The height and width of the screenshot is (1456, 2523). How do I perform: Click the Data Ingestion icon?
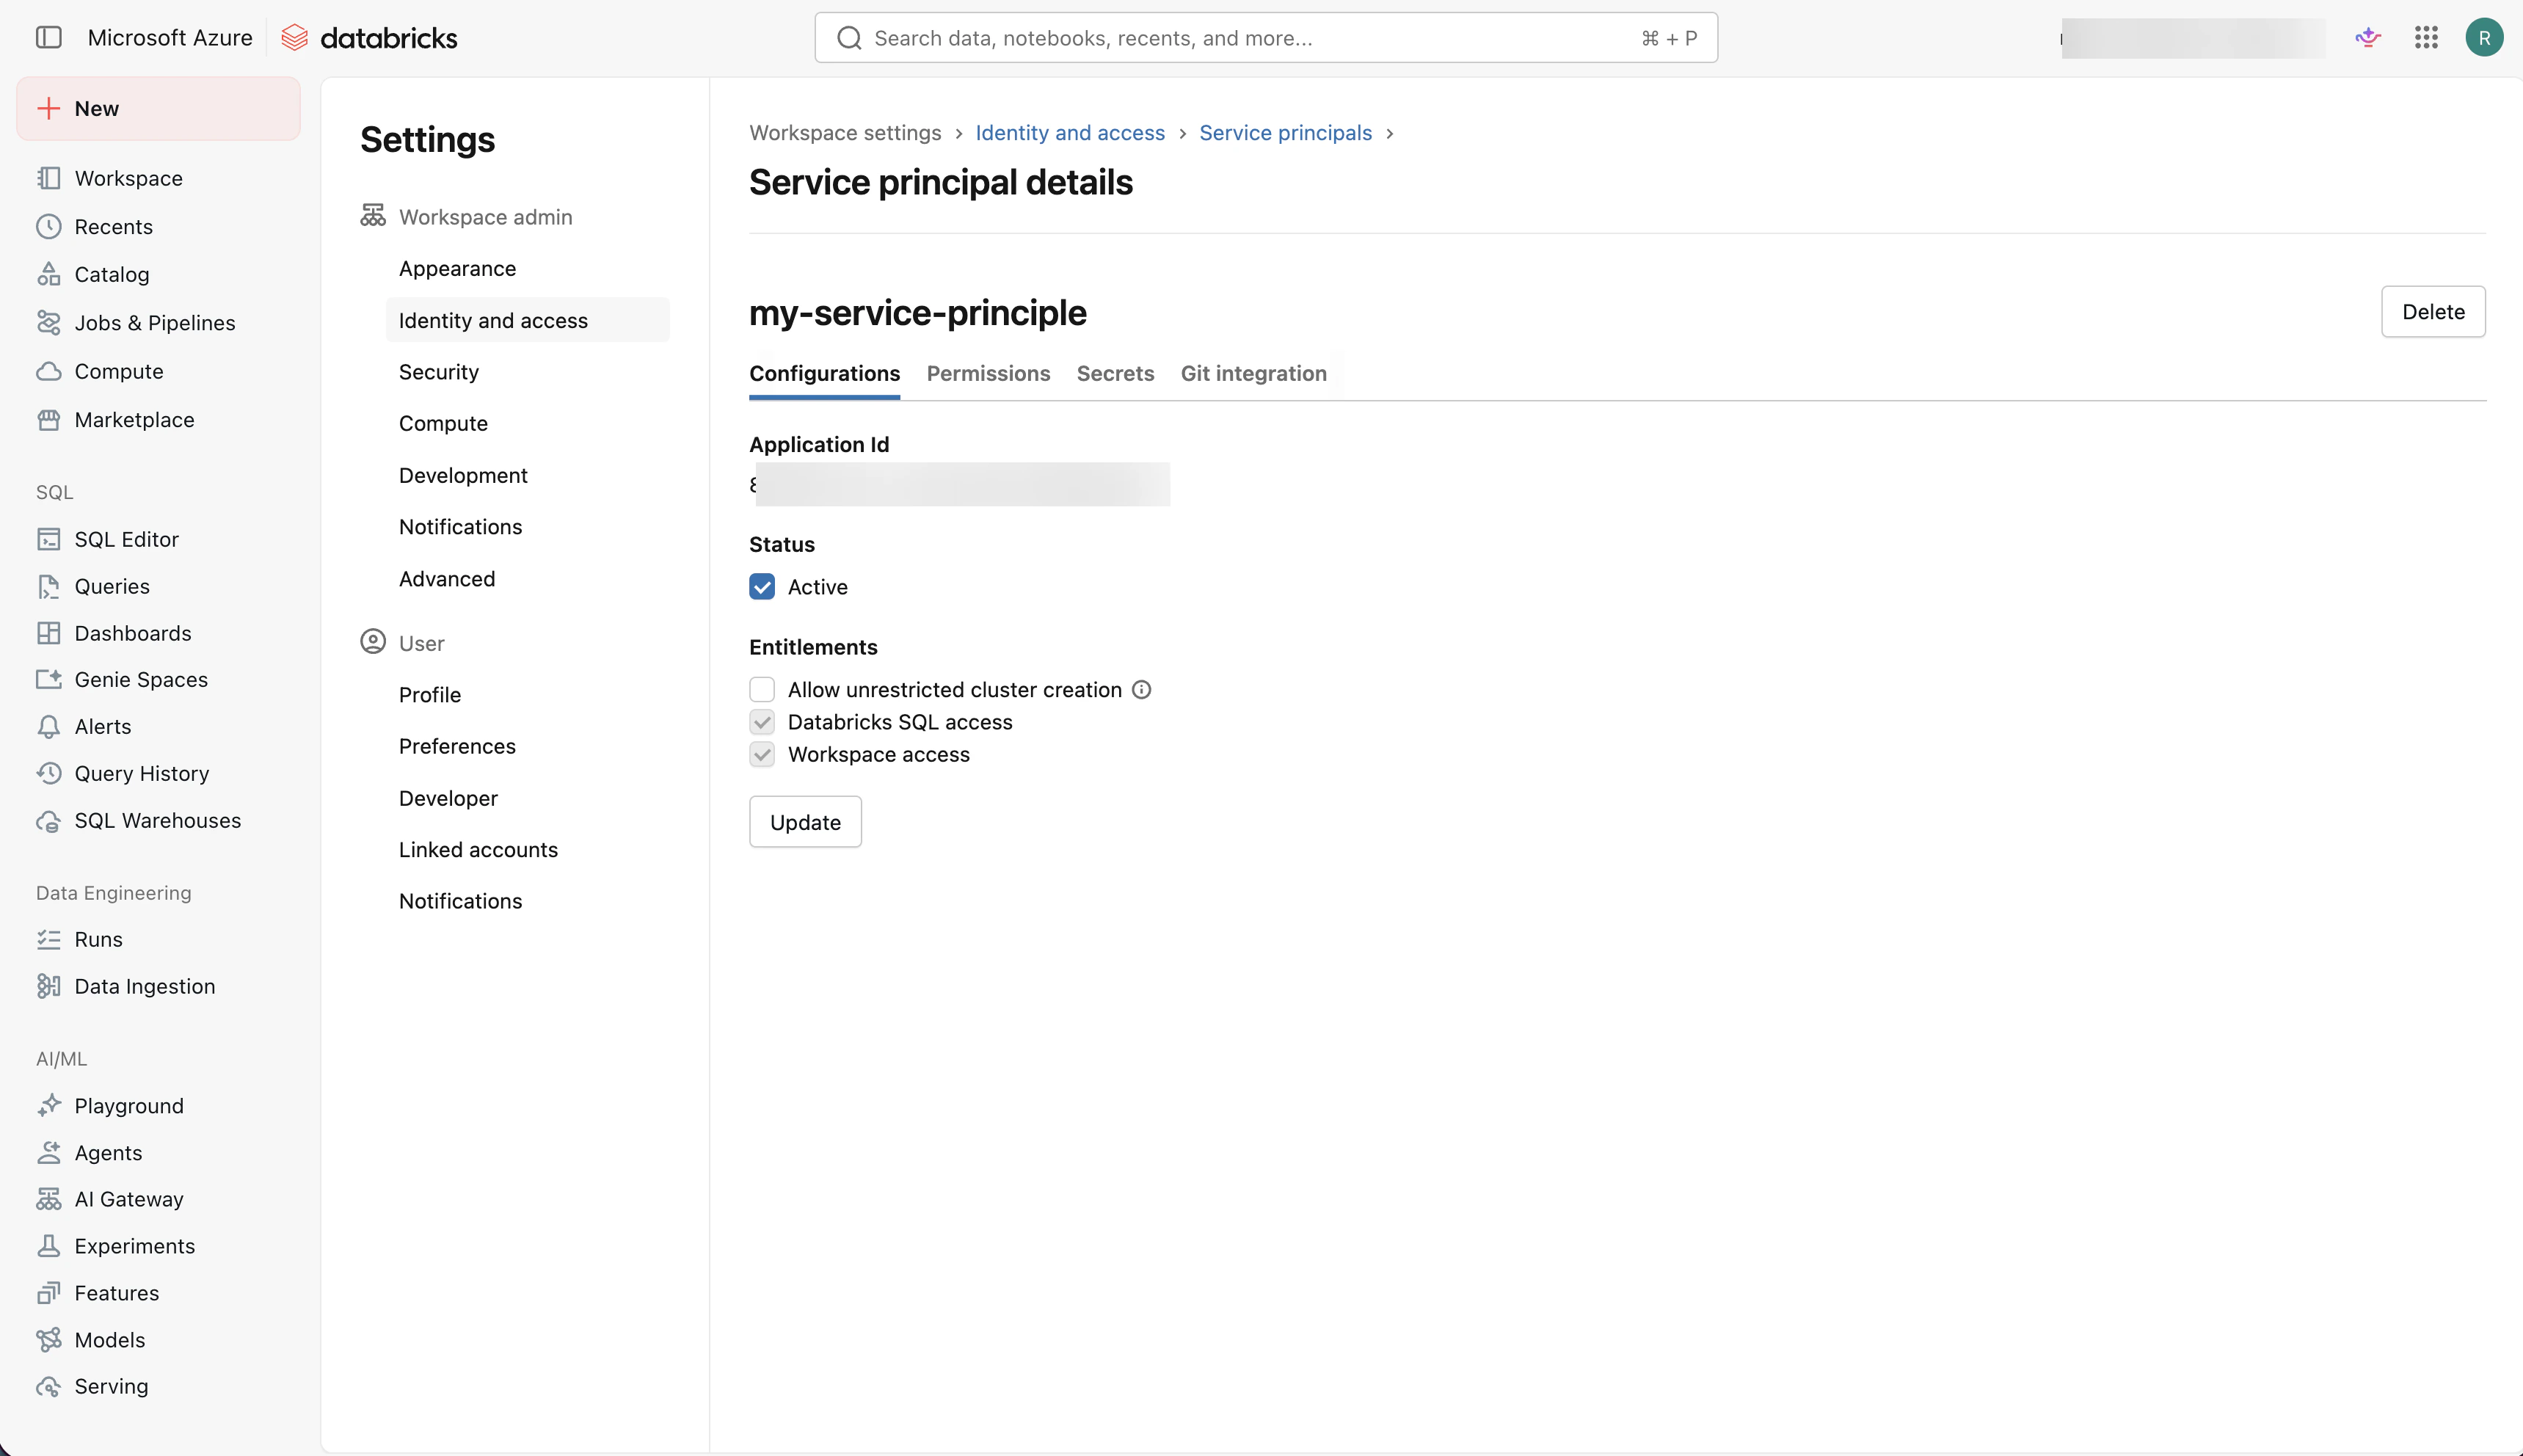(x=49, y=986)
